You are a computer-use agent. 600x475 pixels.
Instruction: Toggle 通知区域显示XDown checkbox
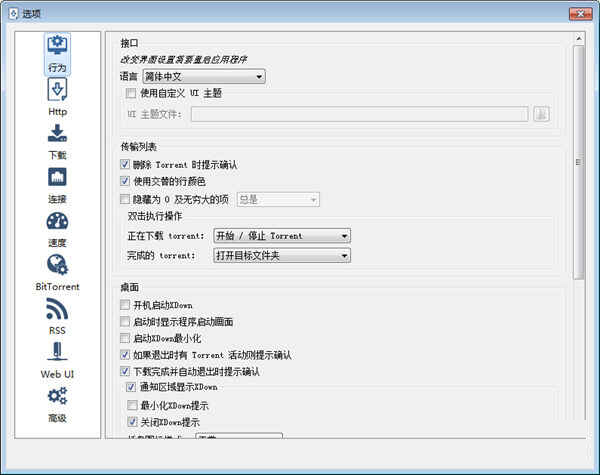(131, 387)
